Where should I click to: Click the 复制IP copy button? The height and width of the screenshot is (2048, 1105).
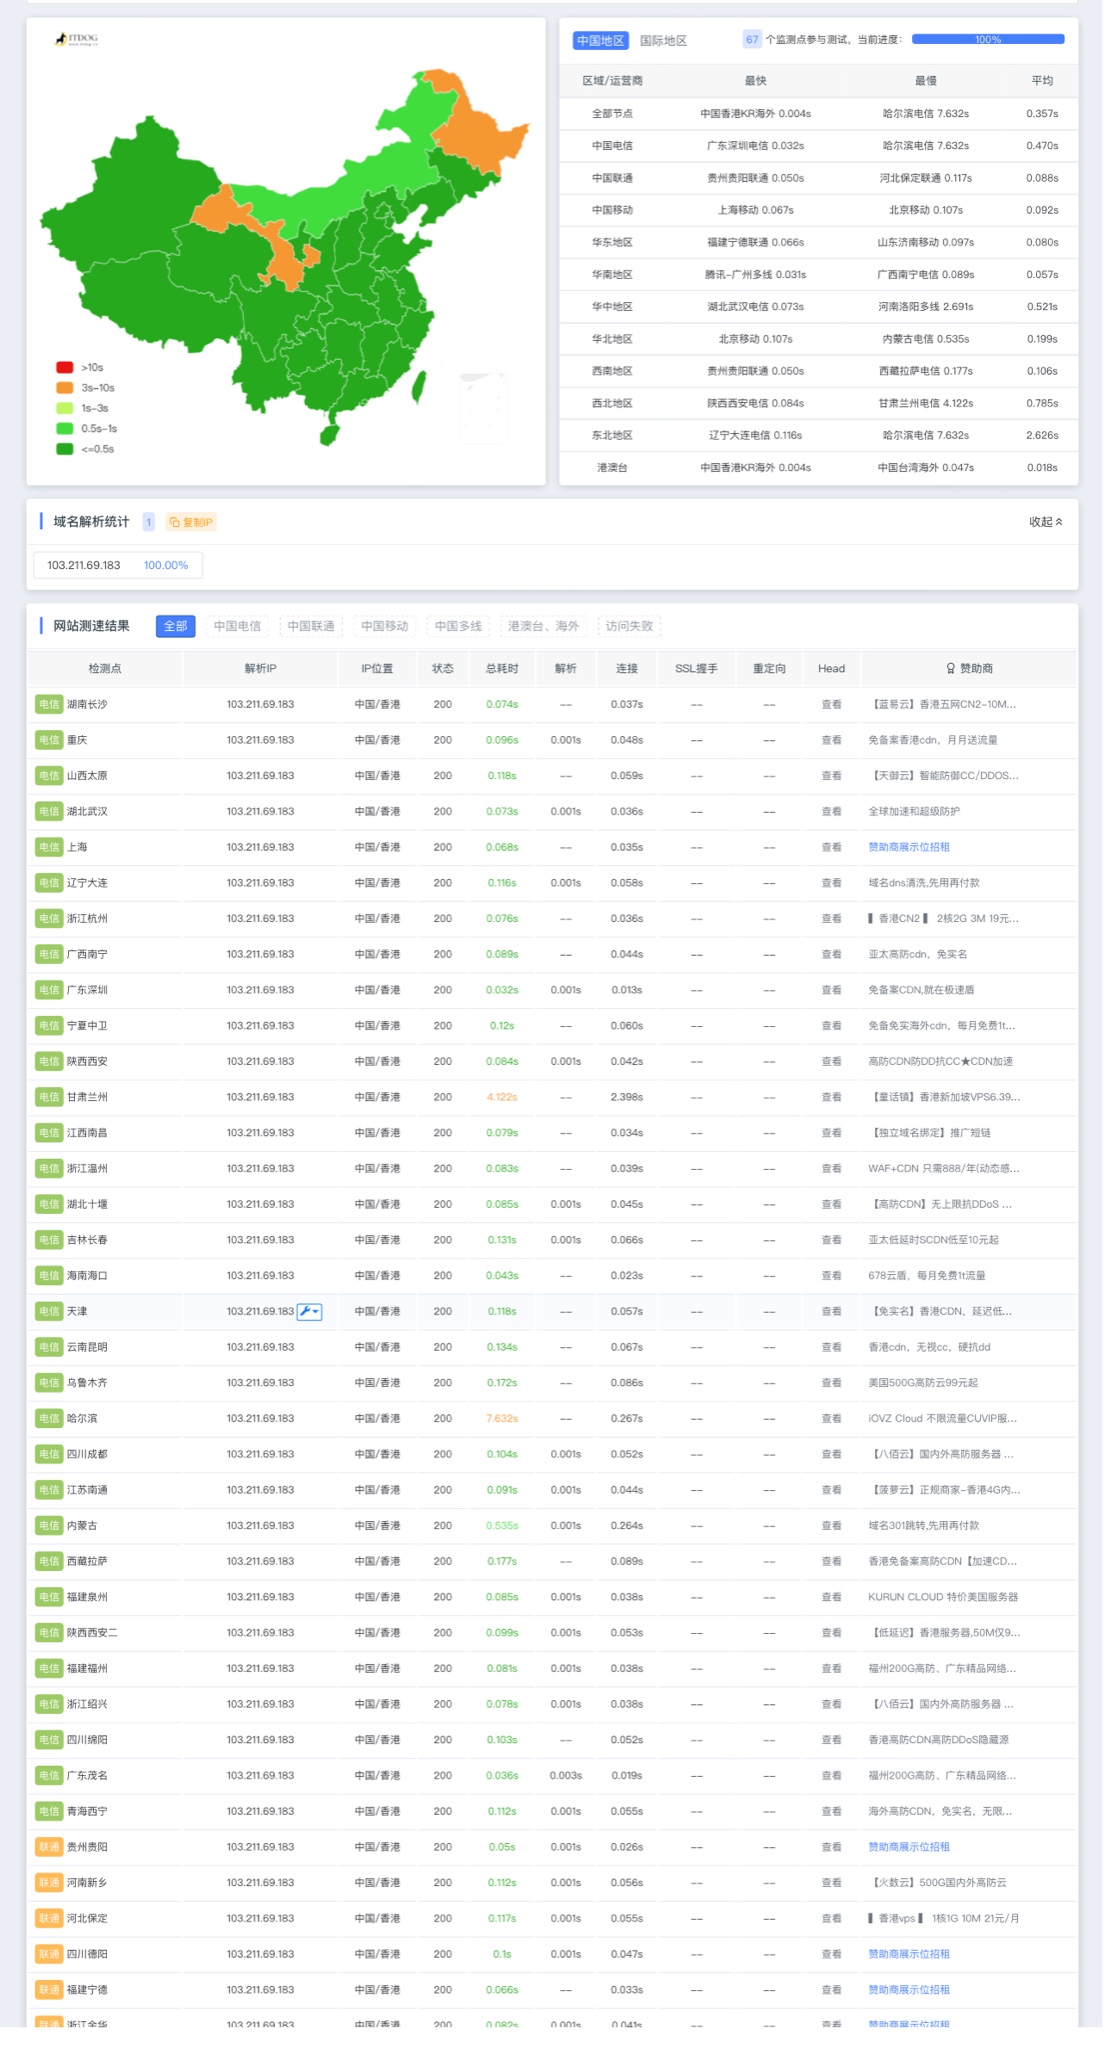click(191, 522)
